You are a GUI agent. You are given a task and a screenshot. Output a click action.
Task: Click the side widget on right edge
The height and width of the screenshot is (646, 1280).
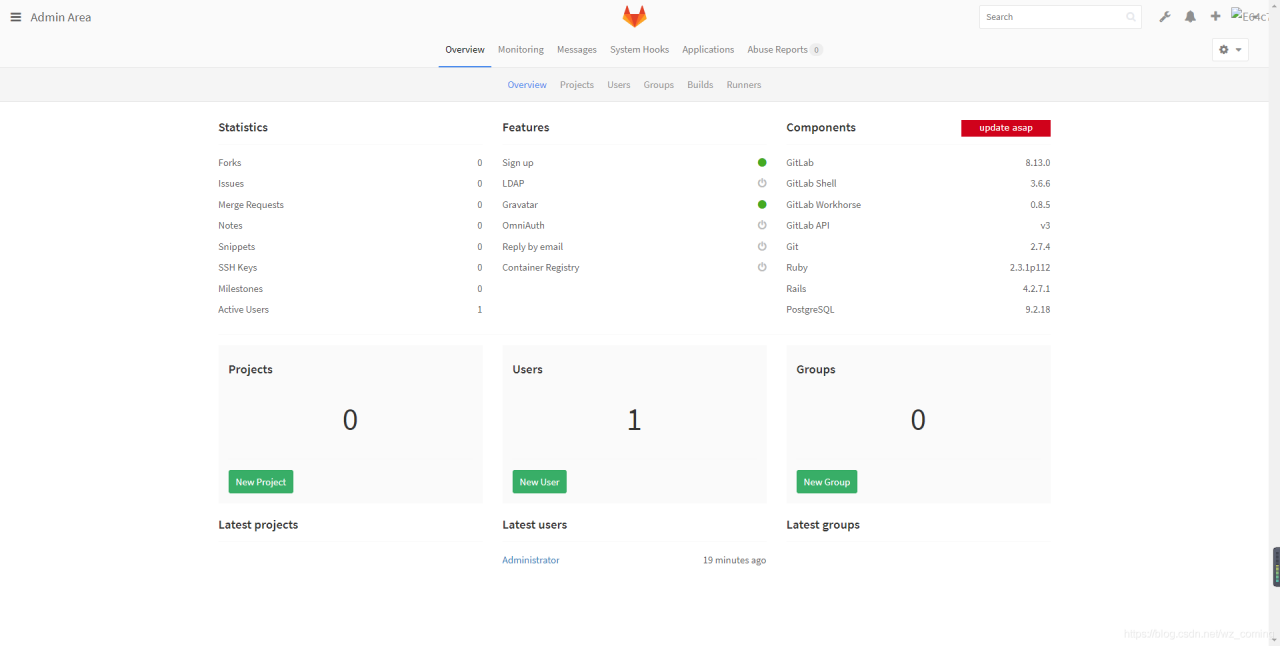click(x=1276, y=567)
